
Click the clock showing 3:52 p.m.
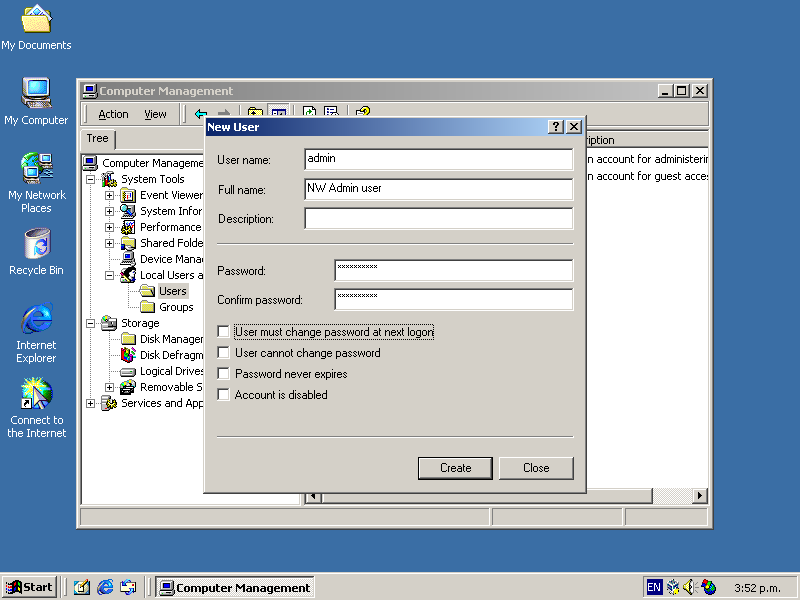[757, 588]
